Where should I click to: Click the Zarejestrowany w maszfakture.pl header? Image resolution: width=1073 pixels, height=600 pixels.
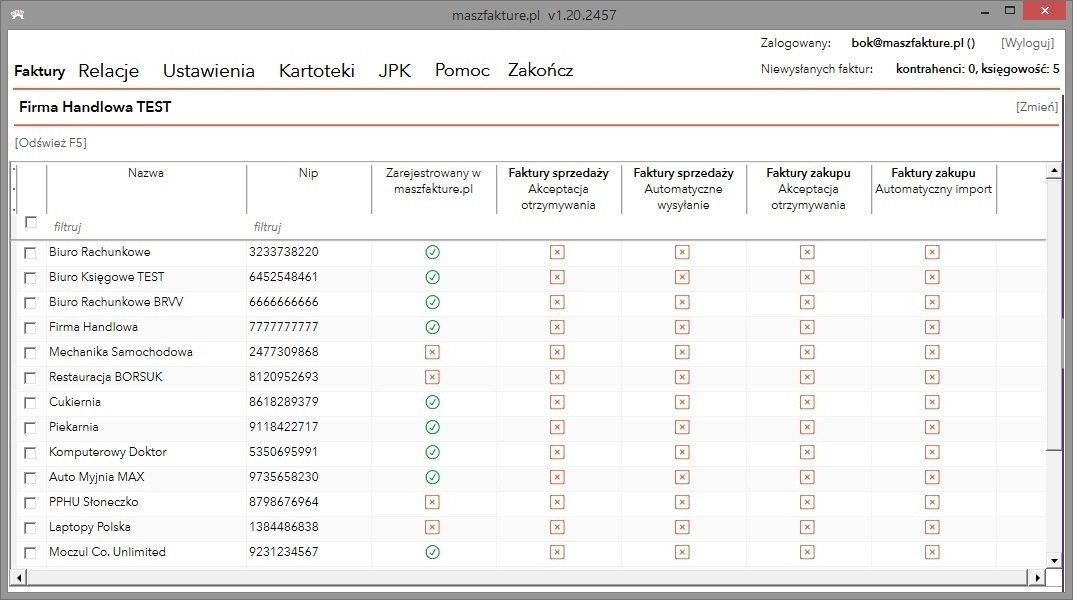click(x=433, y=181)
